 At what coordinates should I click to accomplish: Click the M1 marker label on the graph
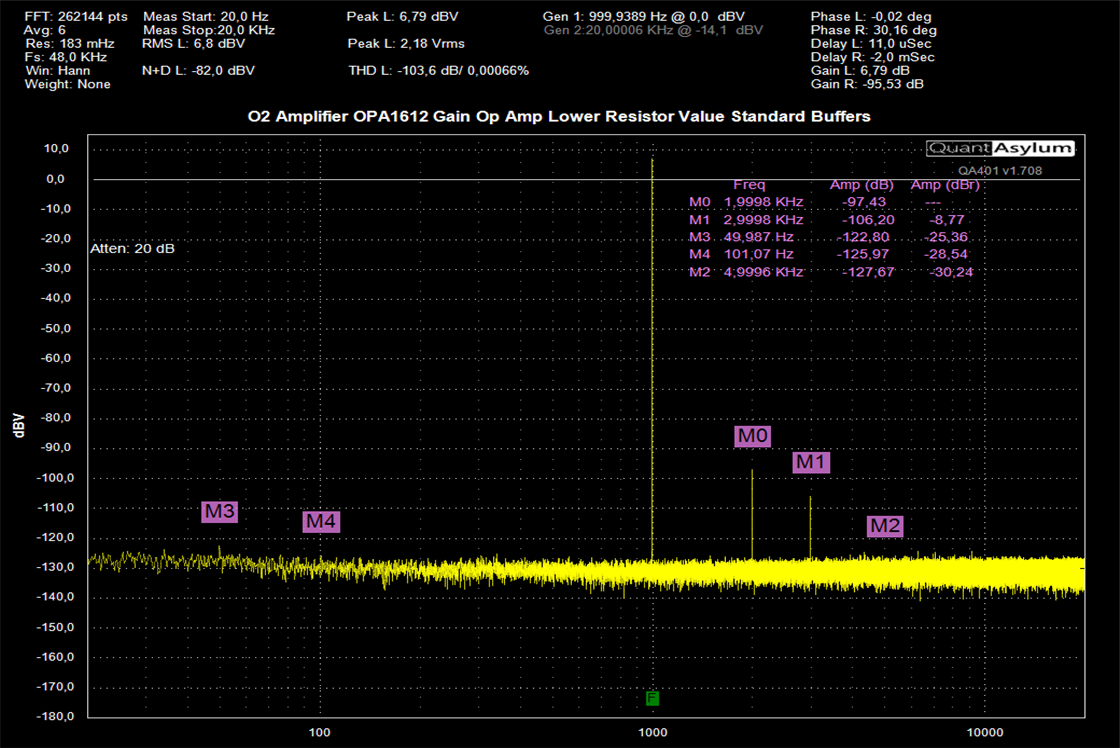coord(811,462)
